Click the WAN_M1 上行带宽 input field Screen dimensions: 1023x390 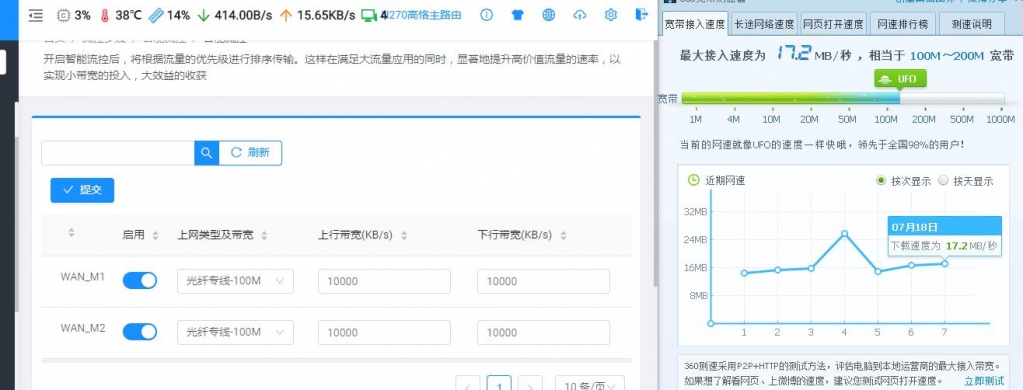coord(384,281)
